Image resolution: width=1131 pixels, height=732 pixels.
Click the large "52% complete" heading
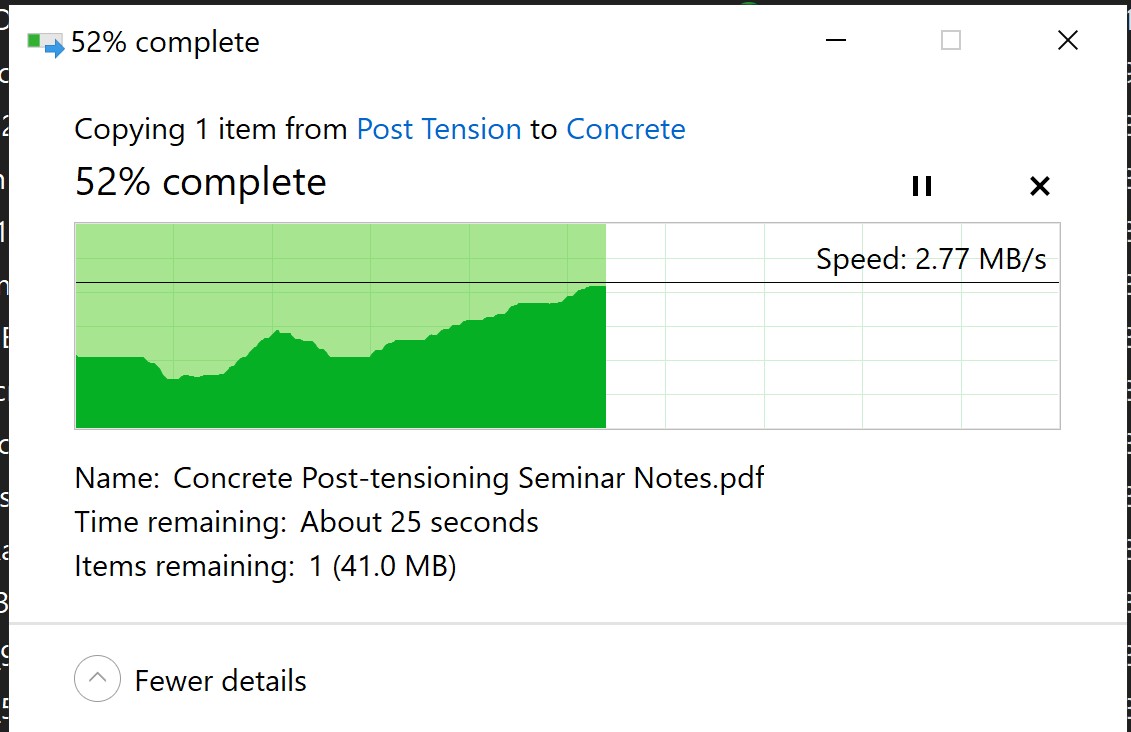(200, 183)
